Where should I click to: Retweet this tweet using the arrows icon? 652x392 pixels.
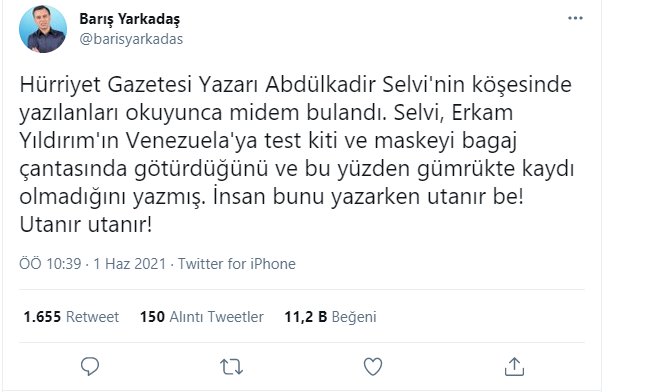(231, 367)
